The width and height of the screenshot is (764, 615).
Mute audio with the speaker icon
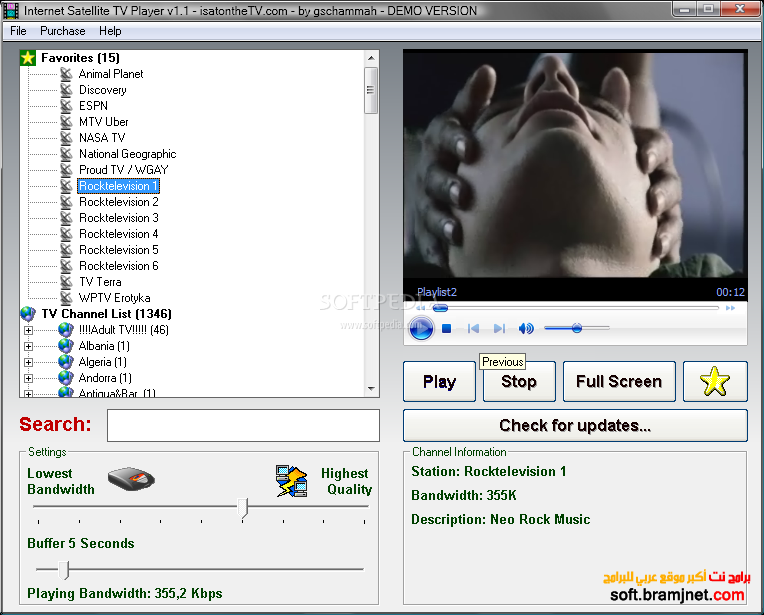[526, 328]
